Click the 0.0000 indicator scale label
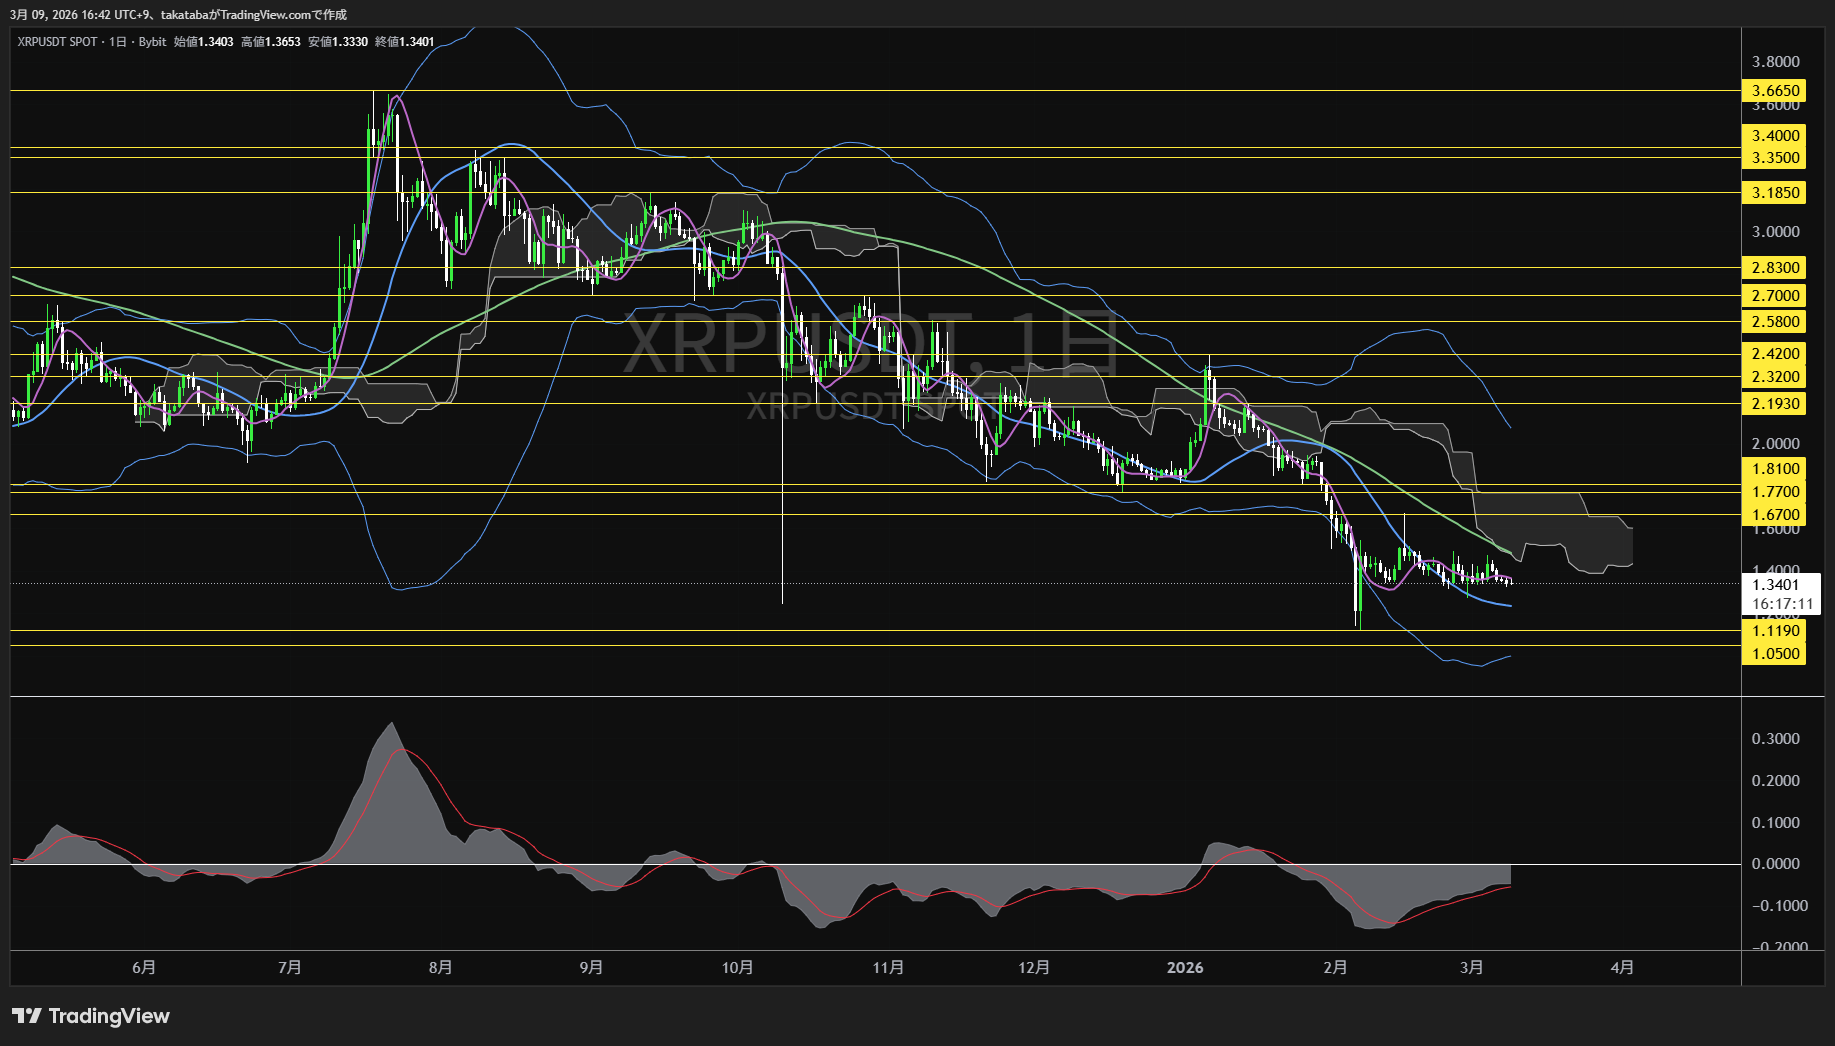 pos(1775,864)
